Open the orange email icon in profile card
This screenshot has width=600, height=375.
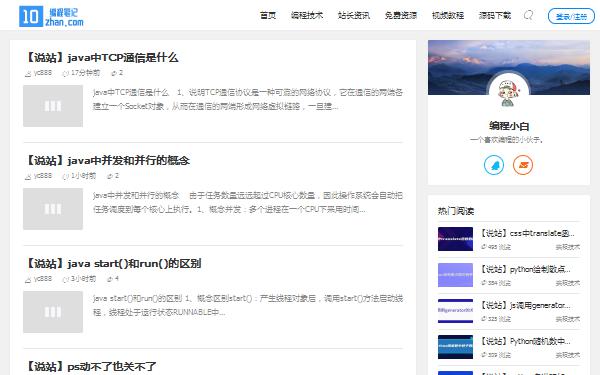pyautogui.click(x=523, y=165)
